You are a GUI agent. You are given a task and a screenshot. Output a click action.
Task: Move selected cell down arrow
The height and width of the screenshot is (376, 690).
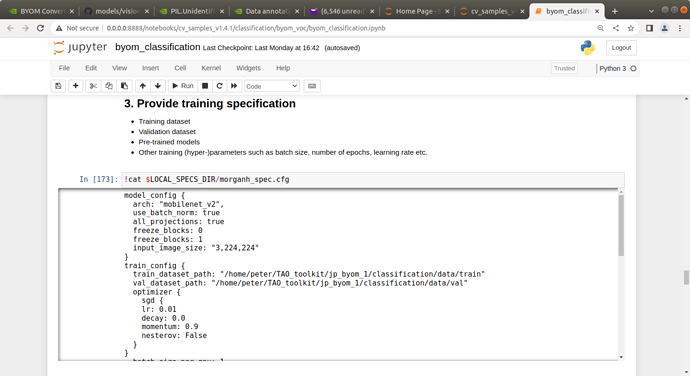pyautogui.click(x=158, y=86)
